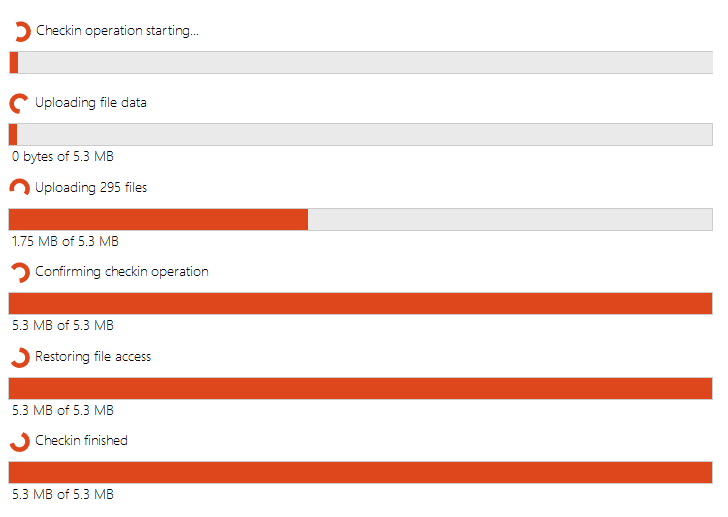The height and width of the screenshot is (517, 728).
Task: Click the spinner next to Restoring file access
Action: coord(19,357)
